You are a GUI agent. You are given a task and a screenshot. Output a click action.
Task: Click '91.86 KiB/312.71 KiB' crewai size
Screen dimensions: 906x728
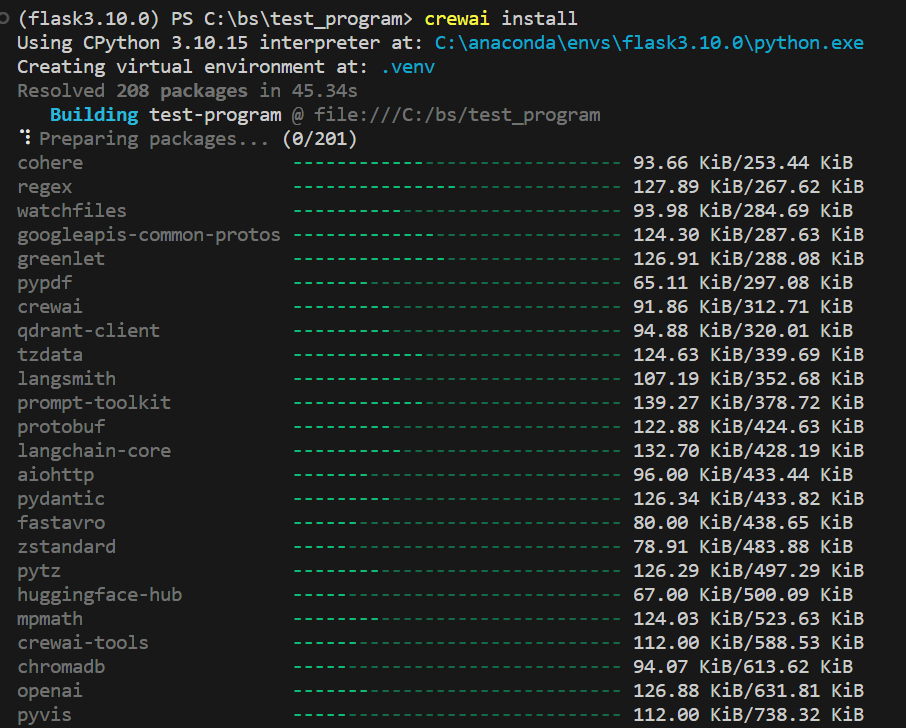coord(743,307)
